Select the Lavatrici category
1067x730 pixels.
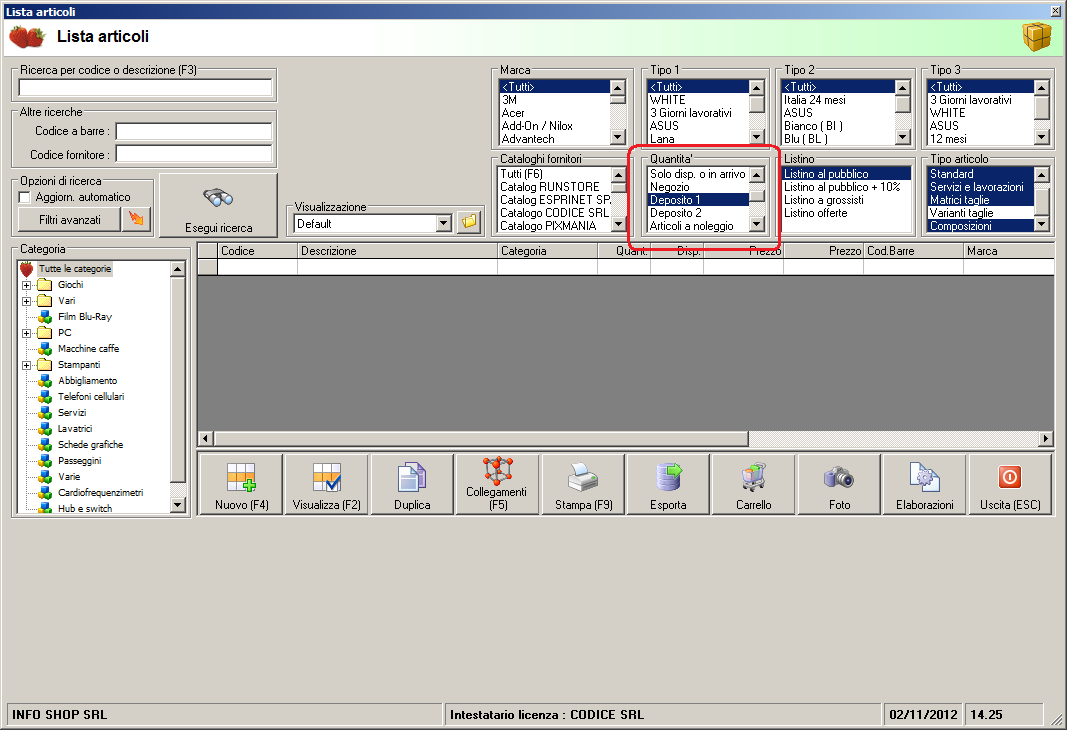click(x=74, y=429)
